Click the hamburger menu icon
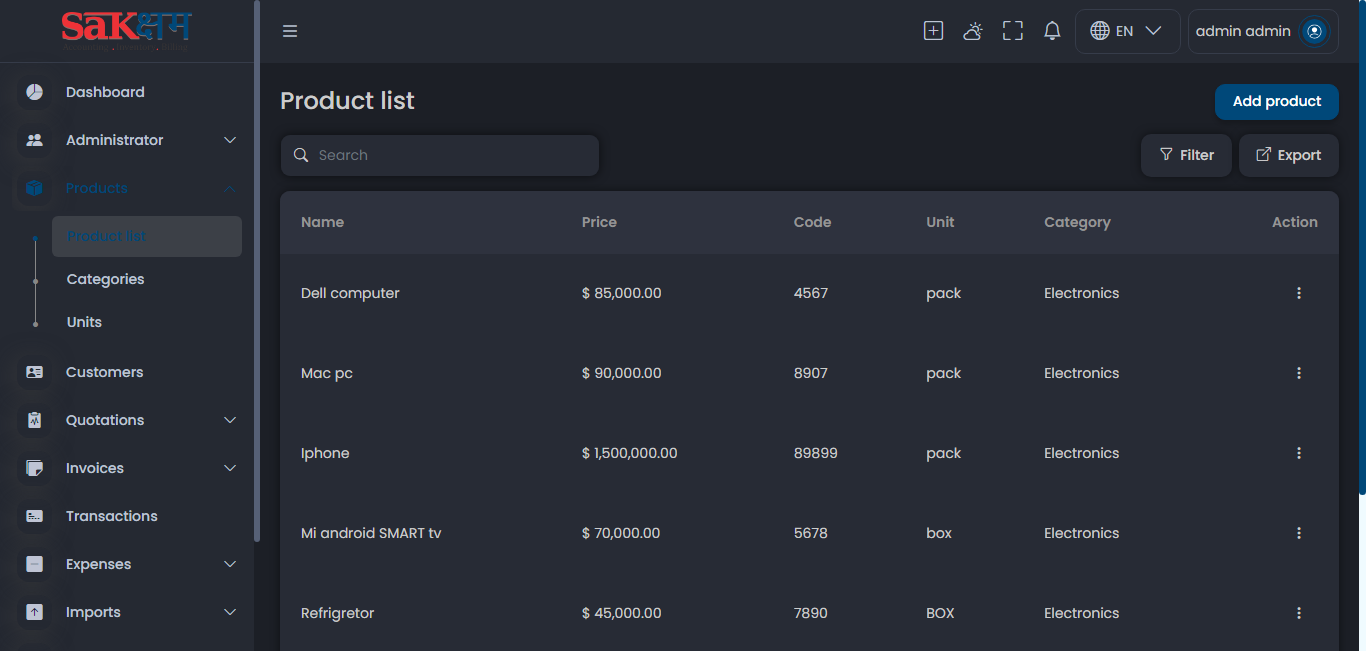1366x651 pixels. pos(290,31)
